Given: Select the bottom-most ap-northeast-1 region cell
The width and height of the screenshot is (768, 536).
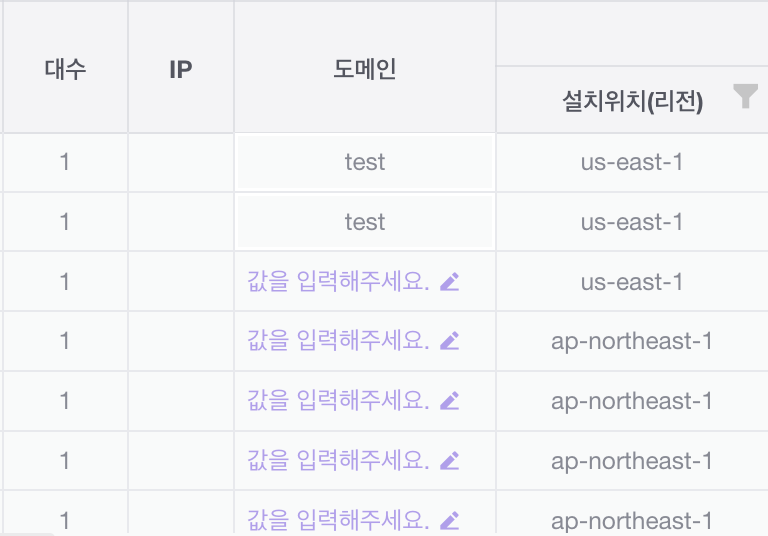Looking at the screenshot, I should (x=632, y=520).
